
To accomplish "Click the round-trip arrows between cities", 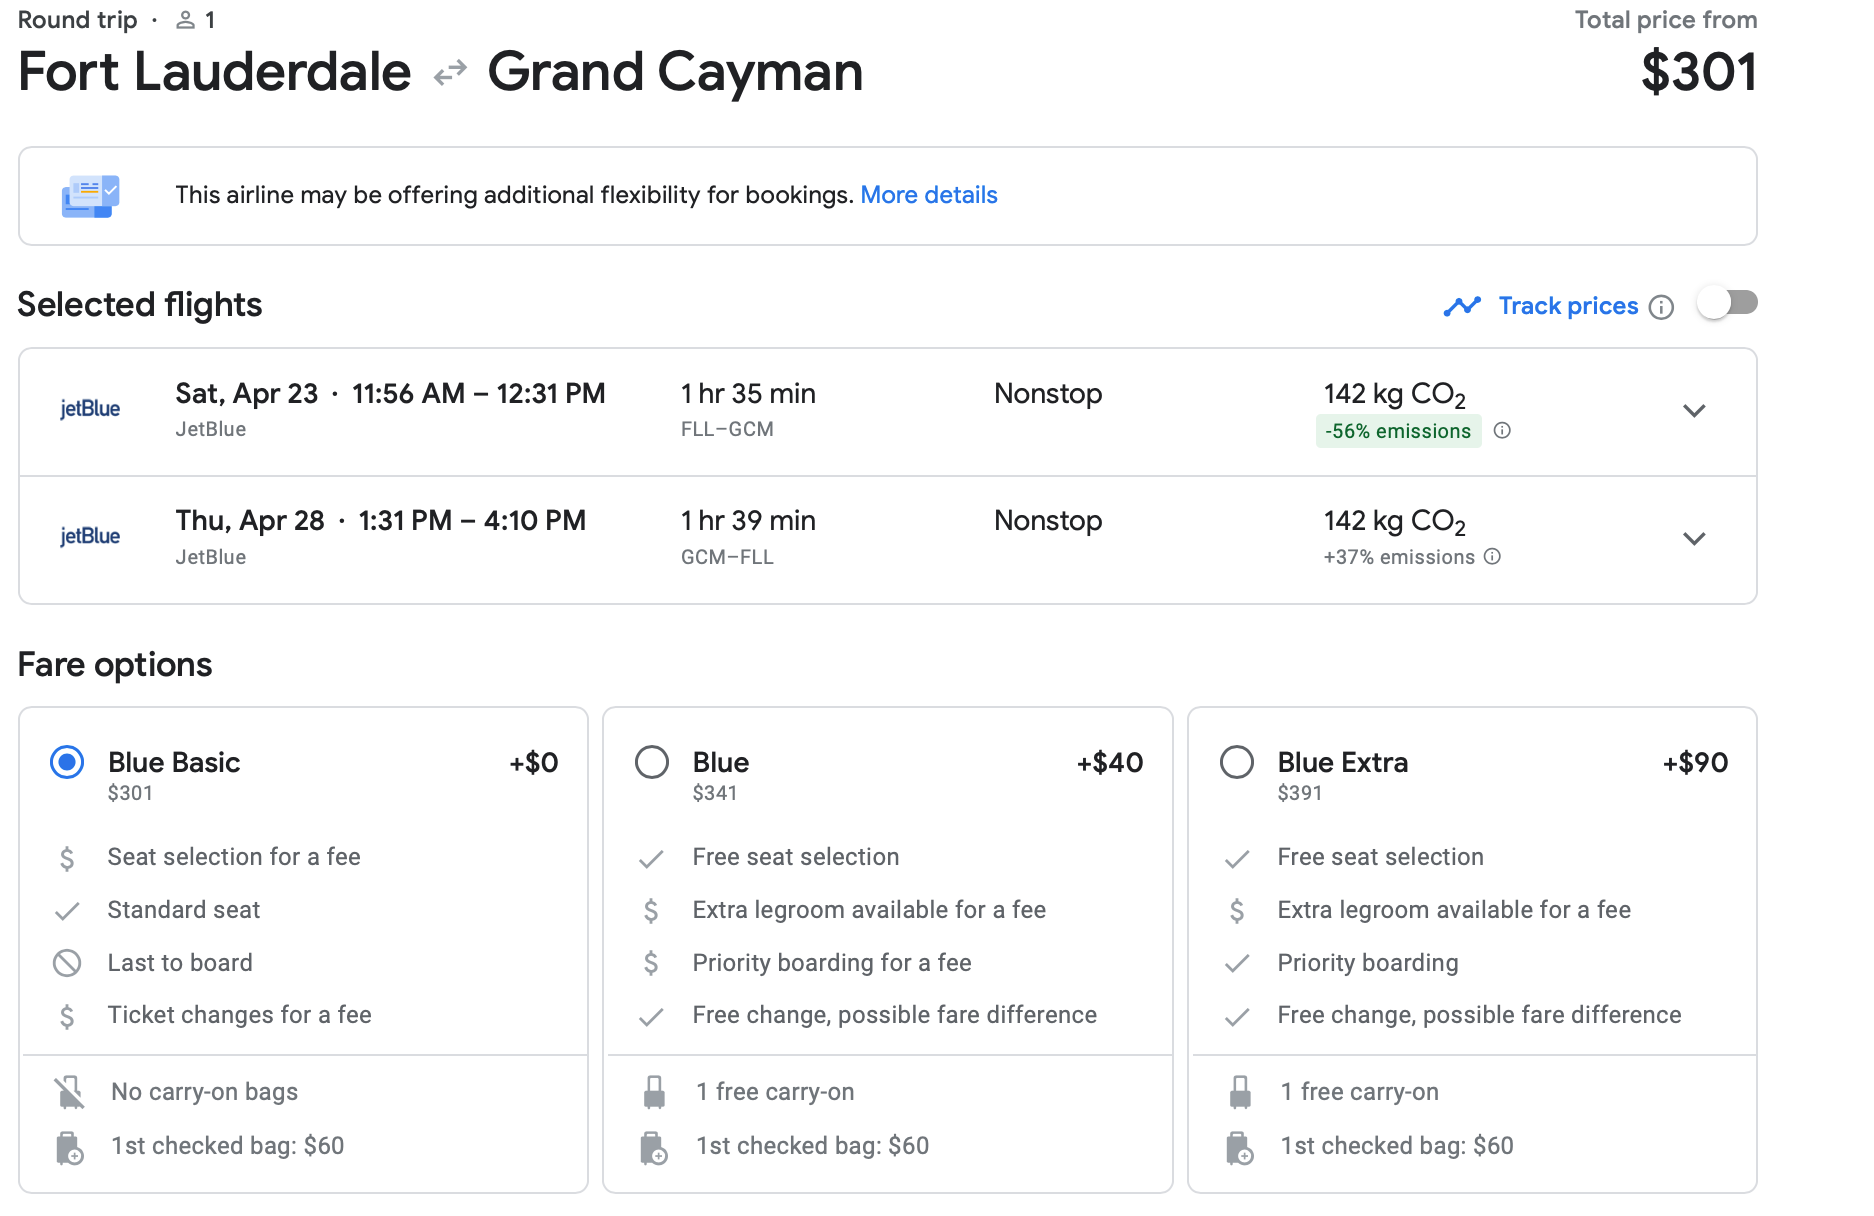I will [450, 72].
